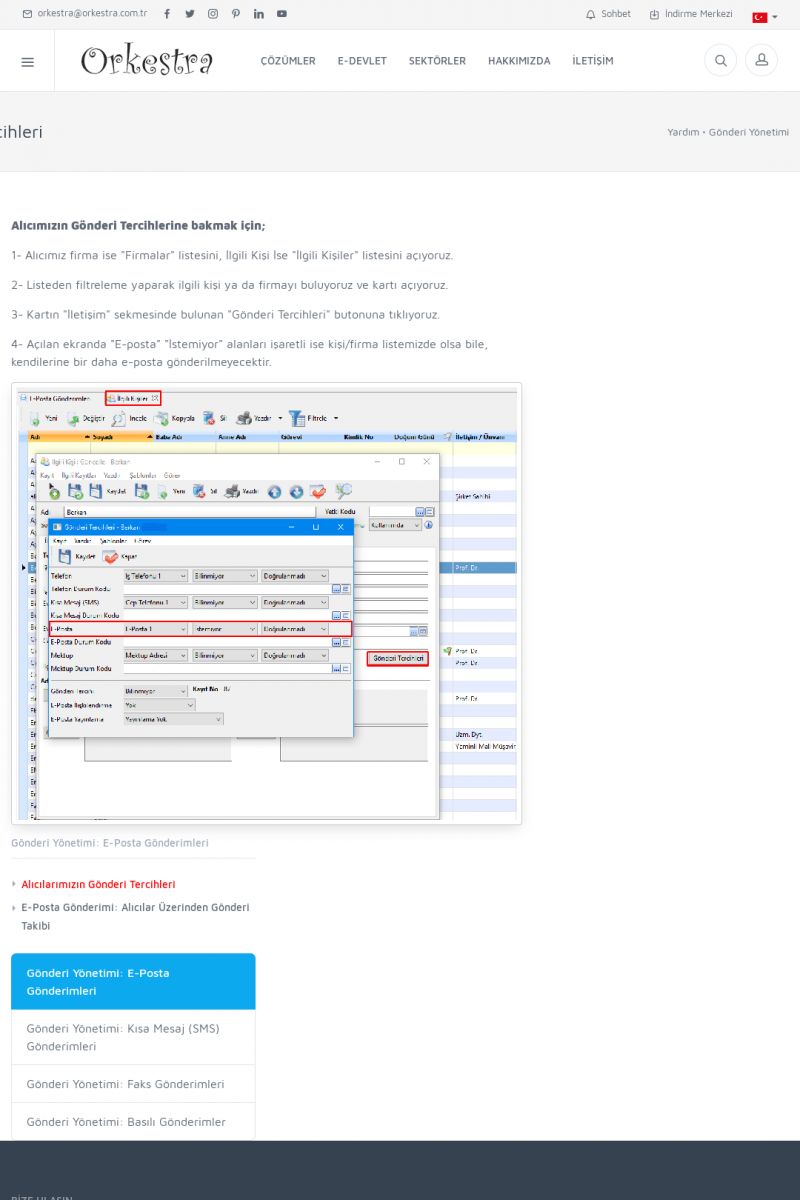800x1200 pixels.
Task: Open the Pinterest social icon
Action: point(236,14)
